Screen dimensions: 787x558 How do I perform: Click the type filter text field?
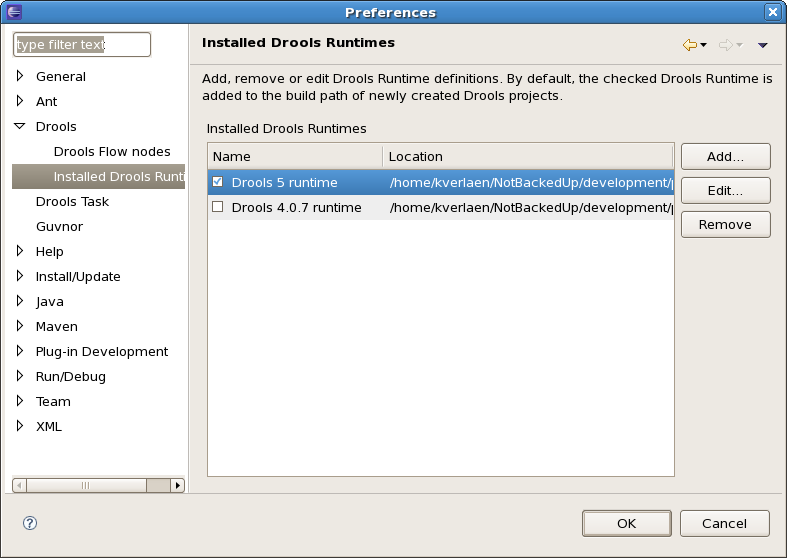tap(81, 45)
